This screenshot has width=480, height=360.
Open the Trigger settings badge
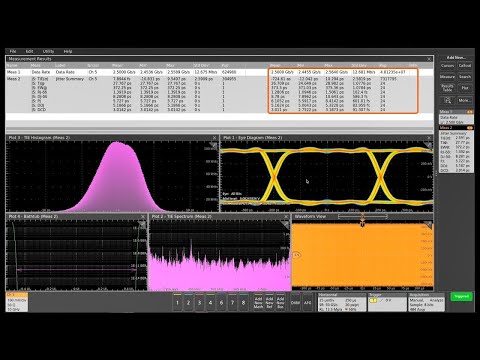click(x=387, y=302)
